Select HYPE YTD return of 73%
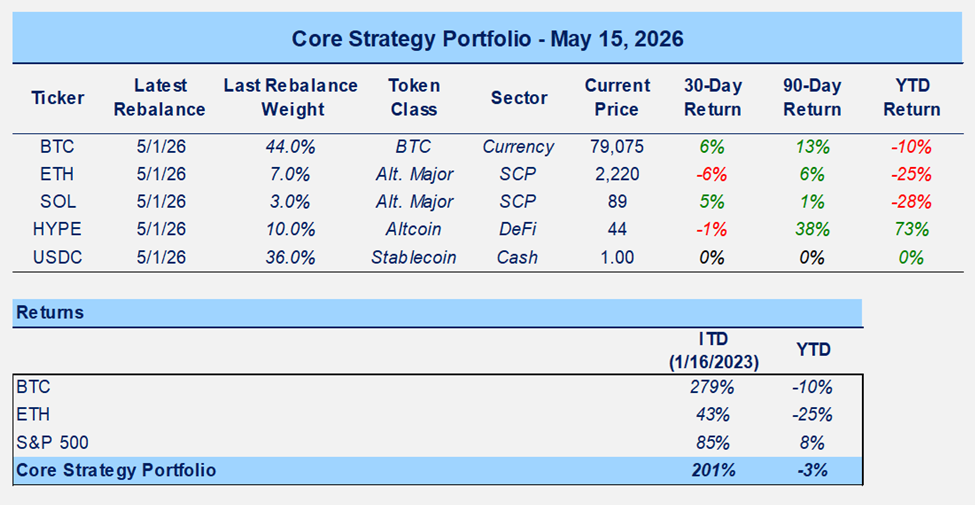This screenshot has height=505, width=975. [x=912, y=229]
